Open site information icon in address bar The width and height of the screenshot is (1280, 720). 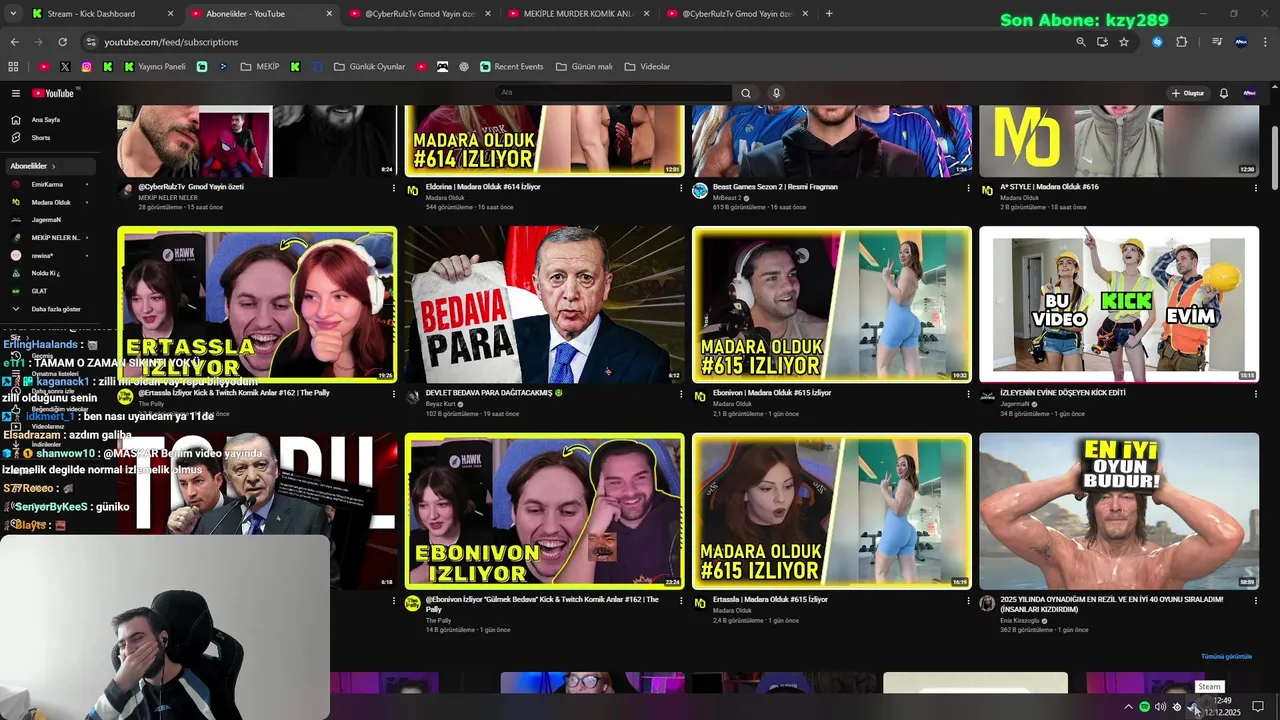click(91, 42)
